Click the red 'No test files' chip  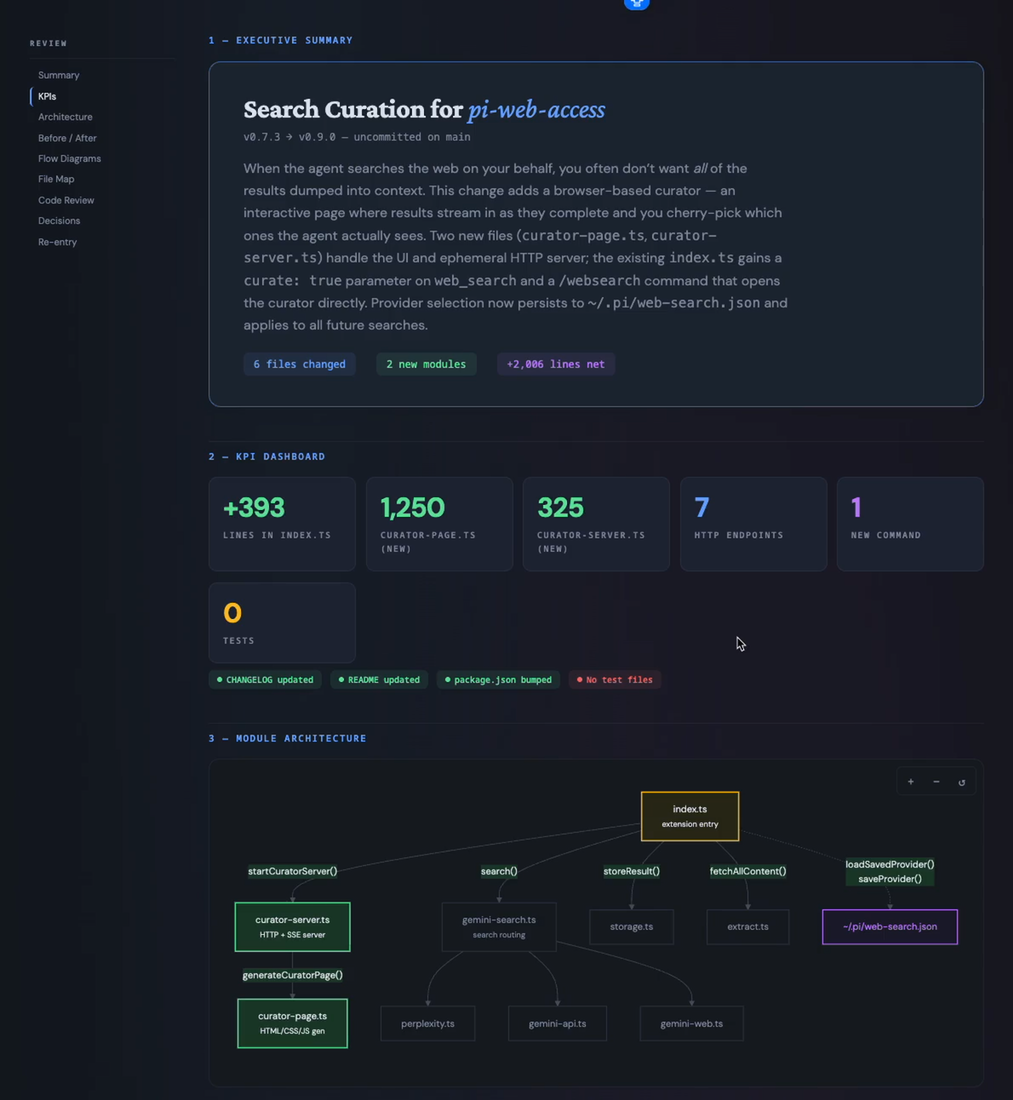[x=615, y=680]
